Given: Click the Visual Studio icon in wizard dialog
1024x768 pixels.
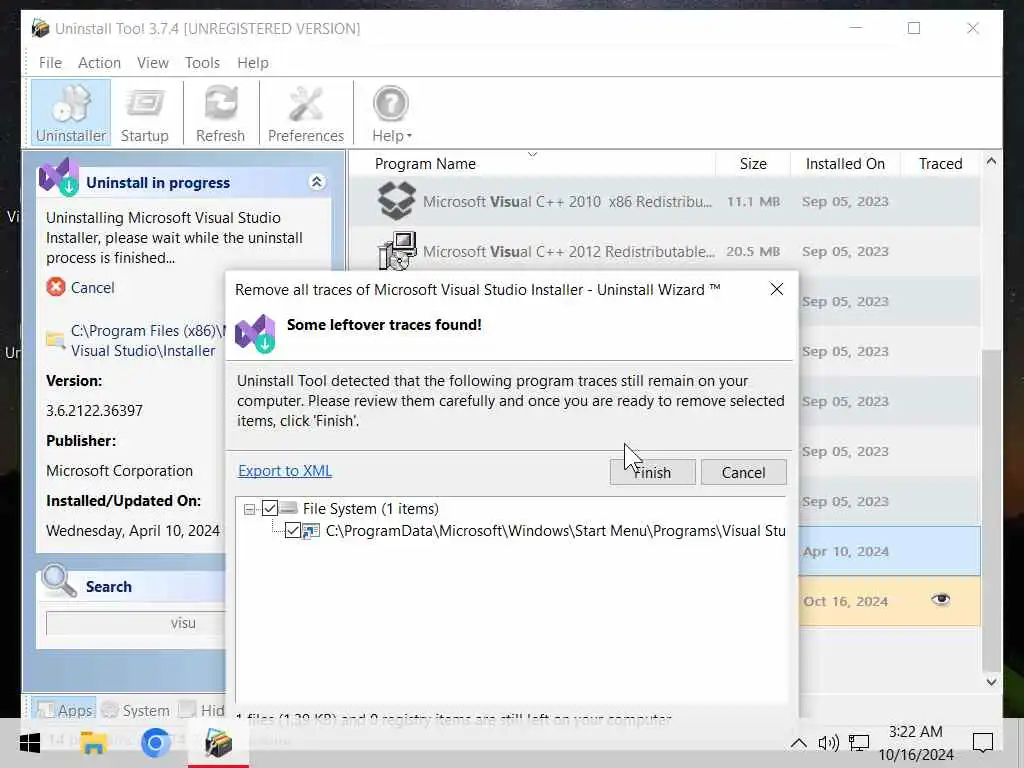Looking at the screenshot, I should click(x=255, y=333).
